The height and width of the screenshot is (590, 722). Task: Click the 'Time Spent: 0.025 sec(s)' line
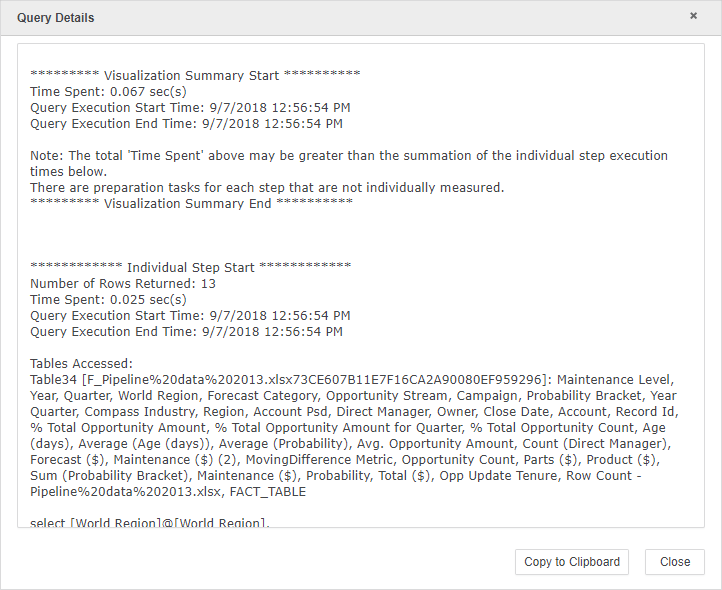pos(108,300)
